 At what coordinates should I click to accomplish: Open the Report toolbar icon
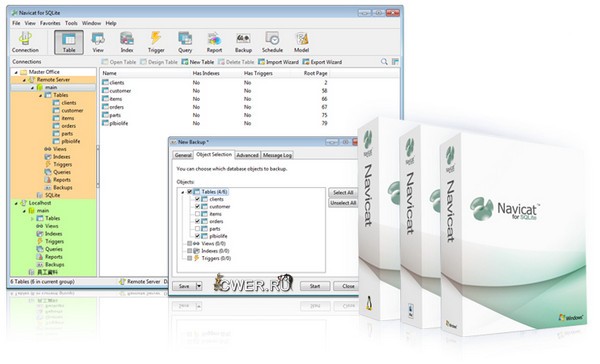tap(214, 42)
